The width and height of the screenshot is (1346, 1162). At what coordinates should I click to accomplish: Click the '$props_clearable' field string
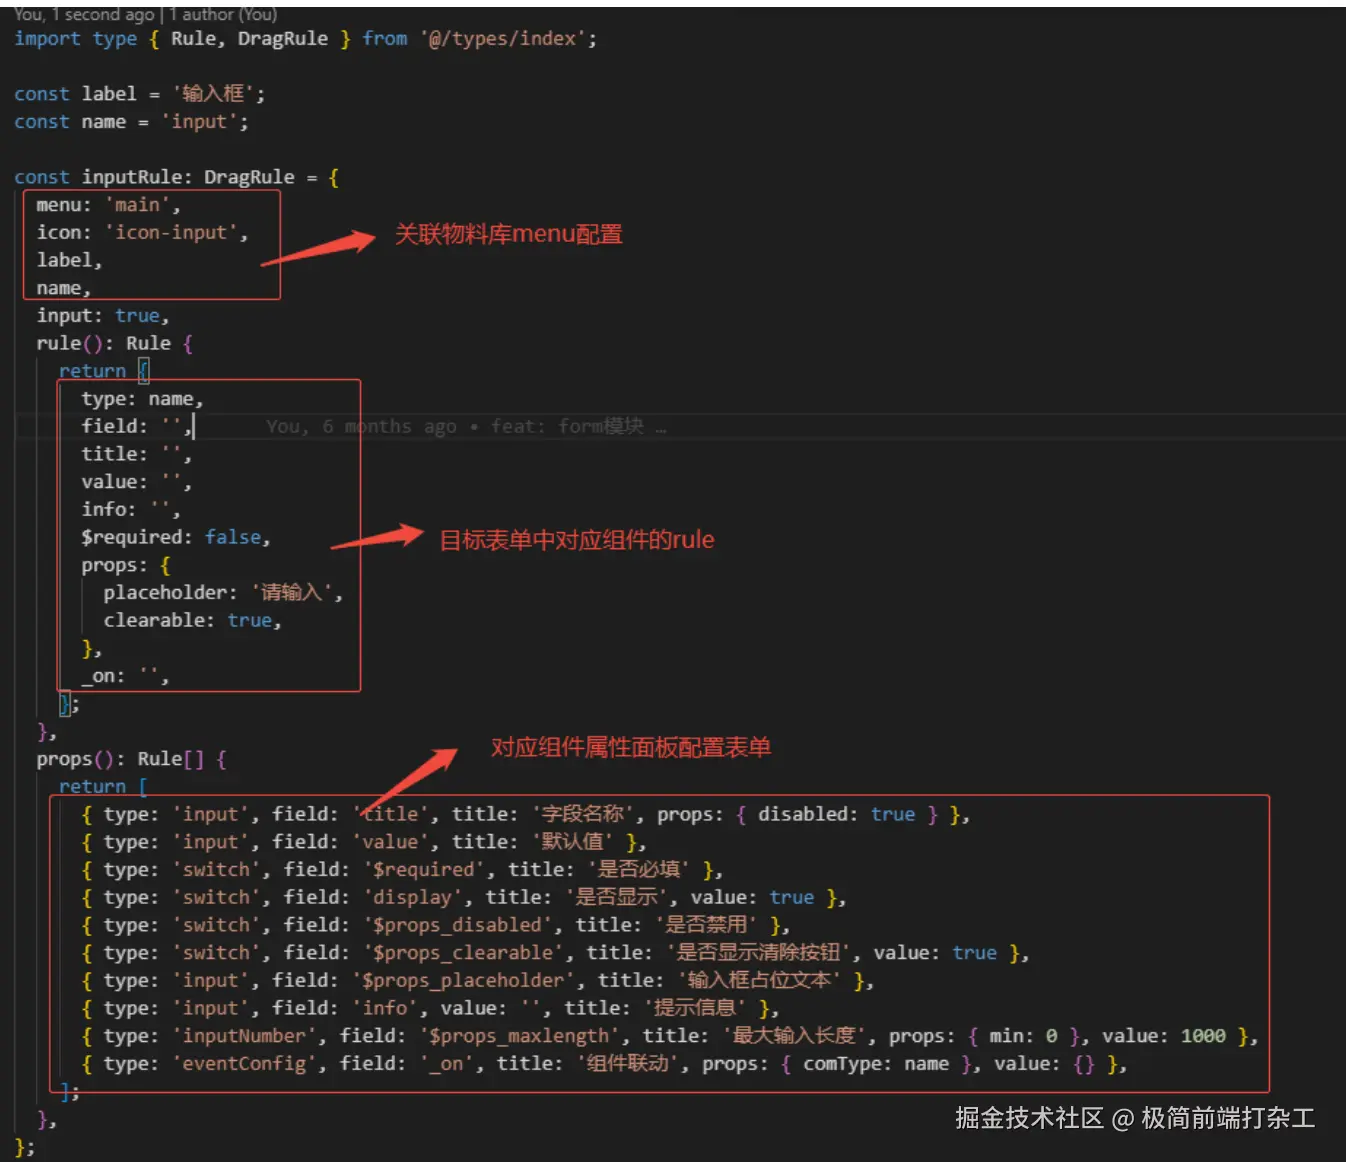coord(462,953)
